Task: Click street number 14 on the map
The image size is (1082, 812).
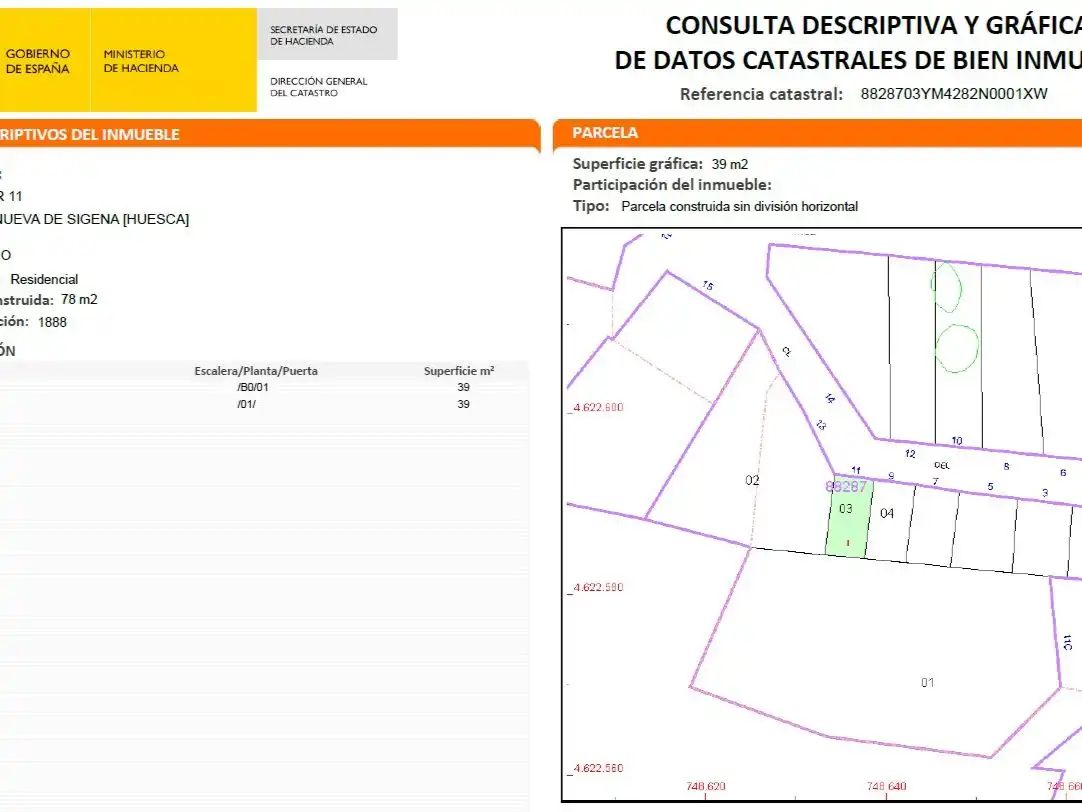Action: 830,398
